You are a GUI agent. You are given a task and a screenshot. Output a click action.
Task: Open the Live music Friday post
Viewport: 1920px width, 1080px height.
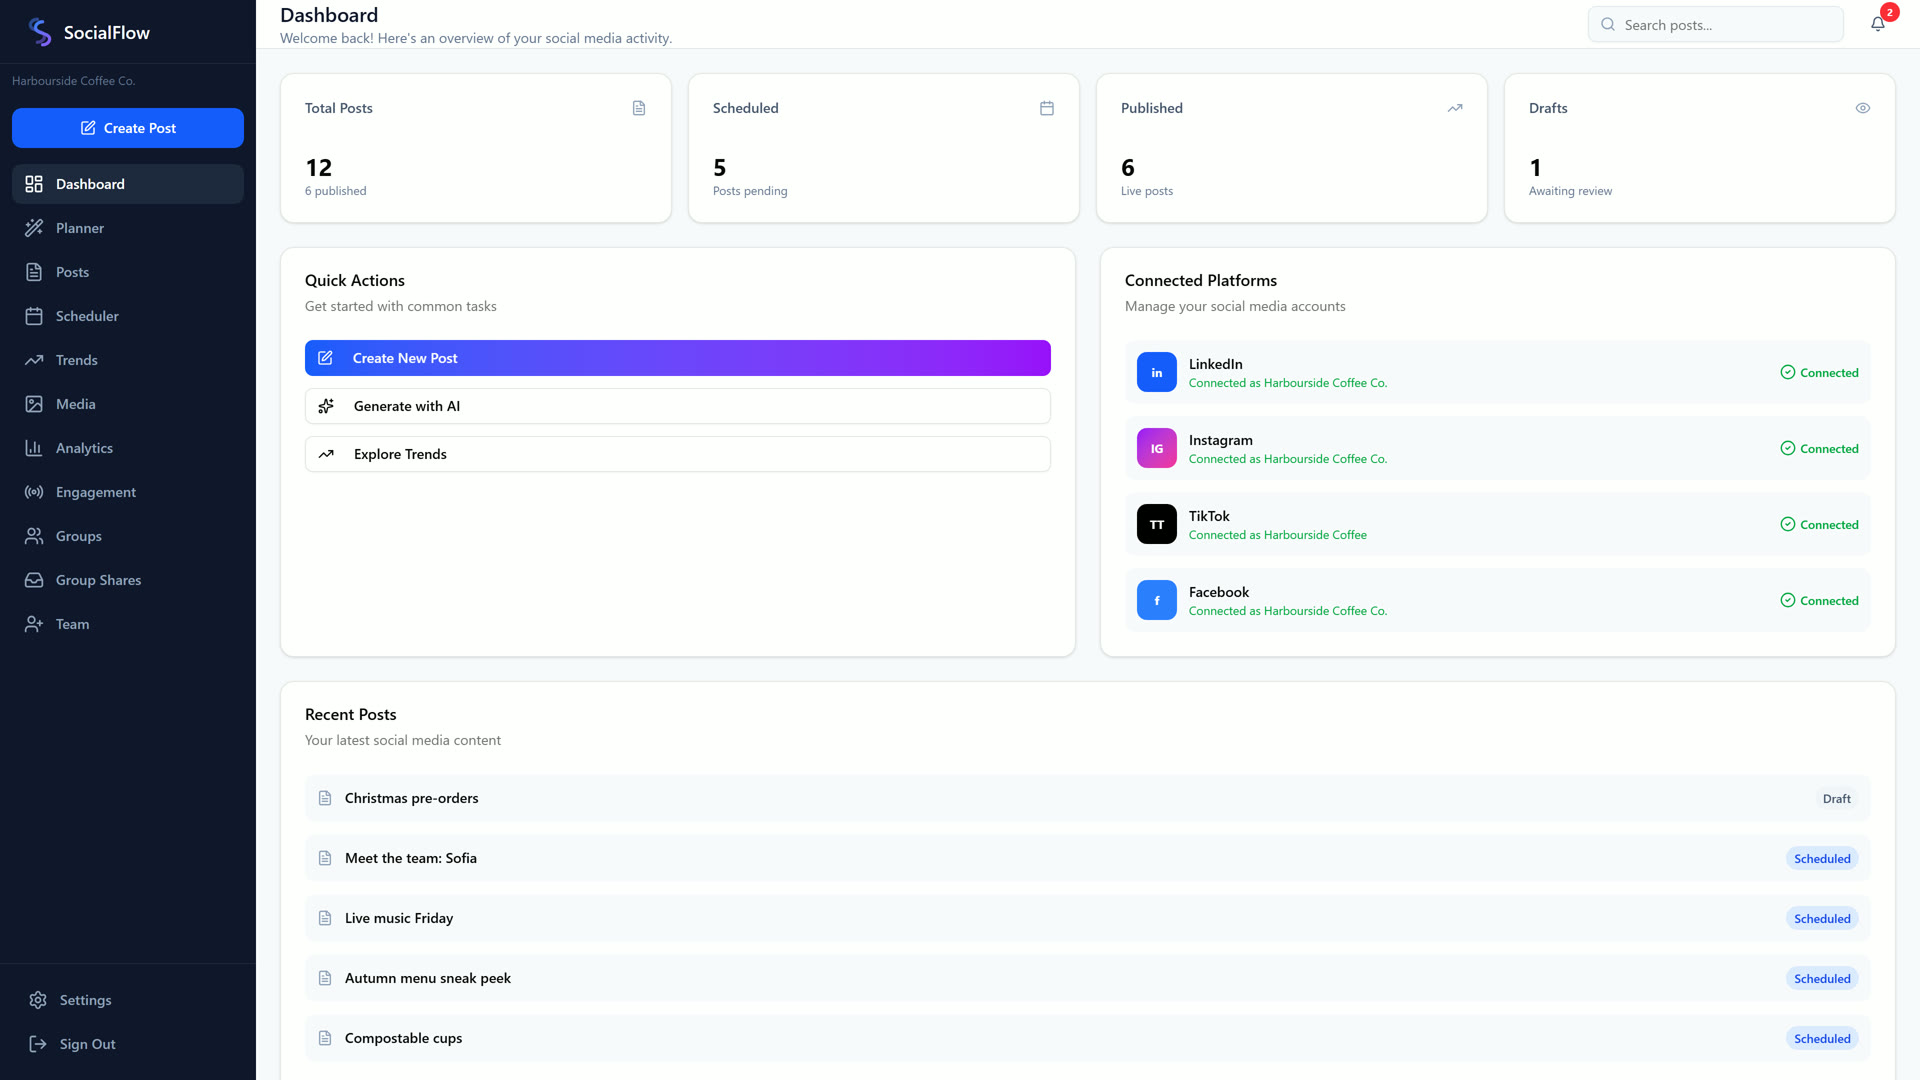pos(1088,918)
